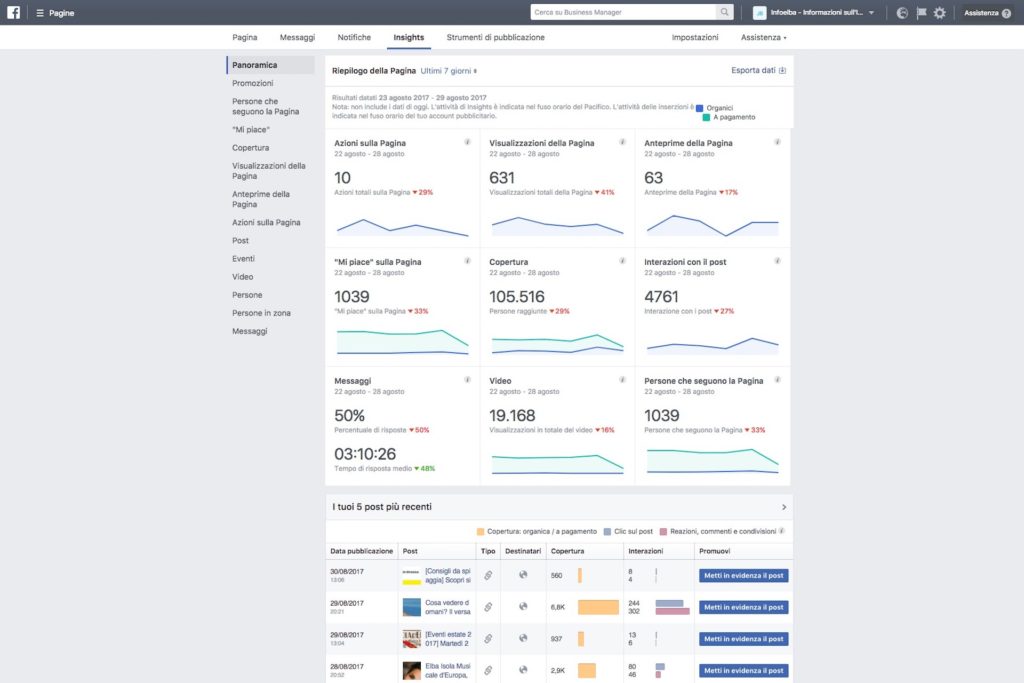Viewport: 1024px width, 683px height.
Task: Open the globe notifications icon
Action: coord(902,13)
